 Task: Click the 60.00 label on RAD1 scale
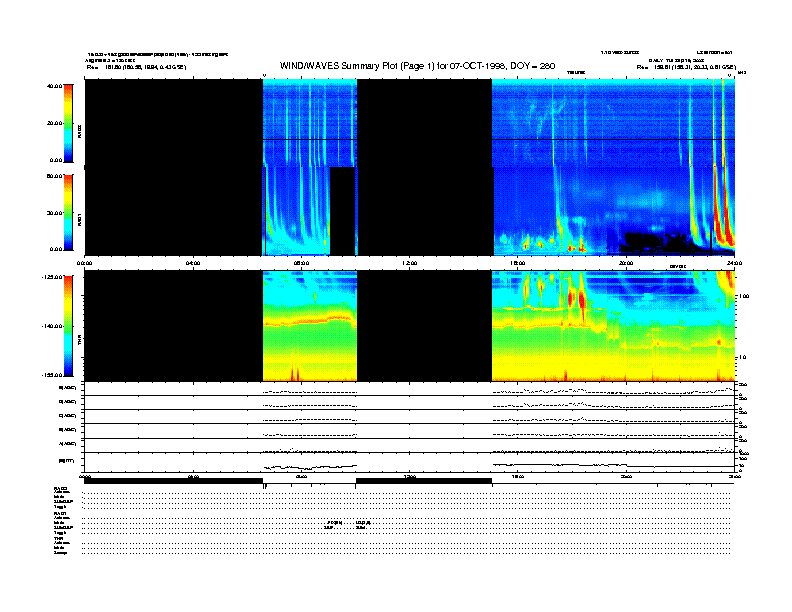pos(54,176)
